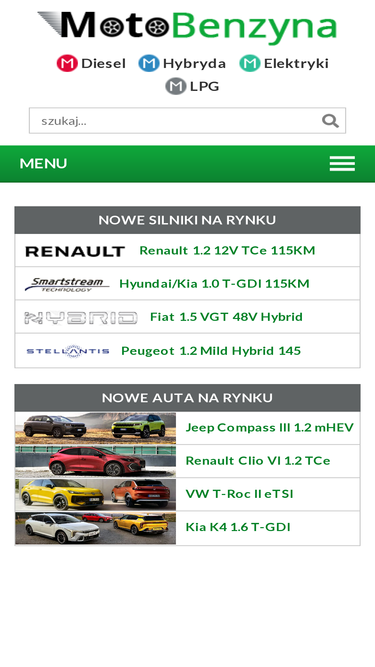Screen dimensions: 375x667
Task: Click the red Renault Clio photo thumbnail
Action: (96, 462)
